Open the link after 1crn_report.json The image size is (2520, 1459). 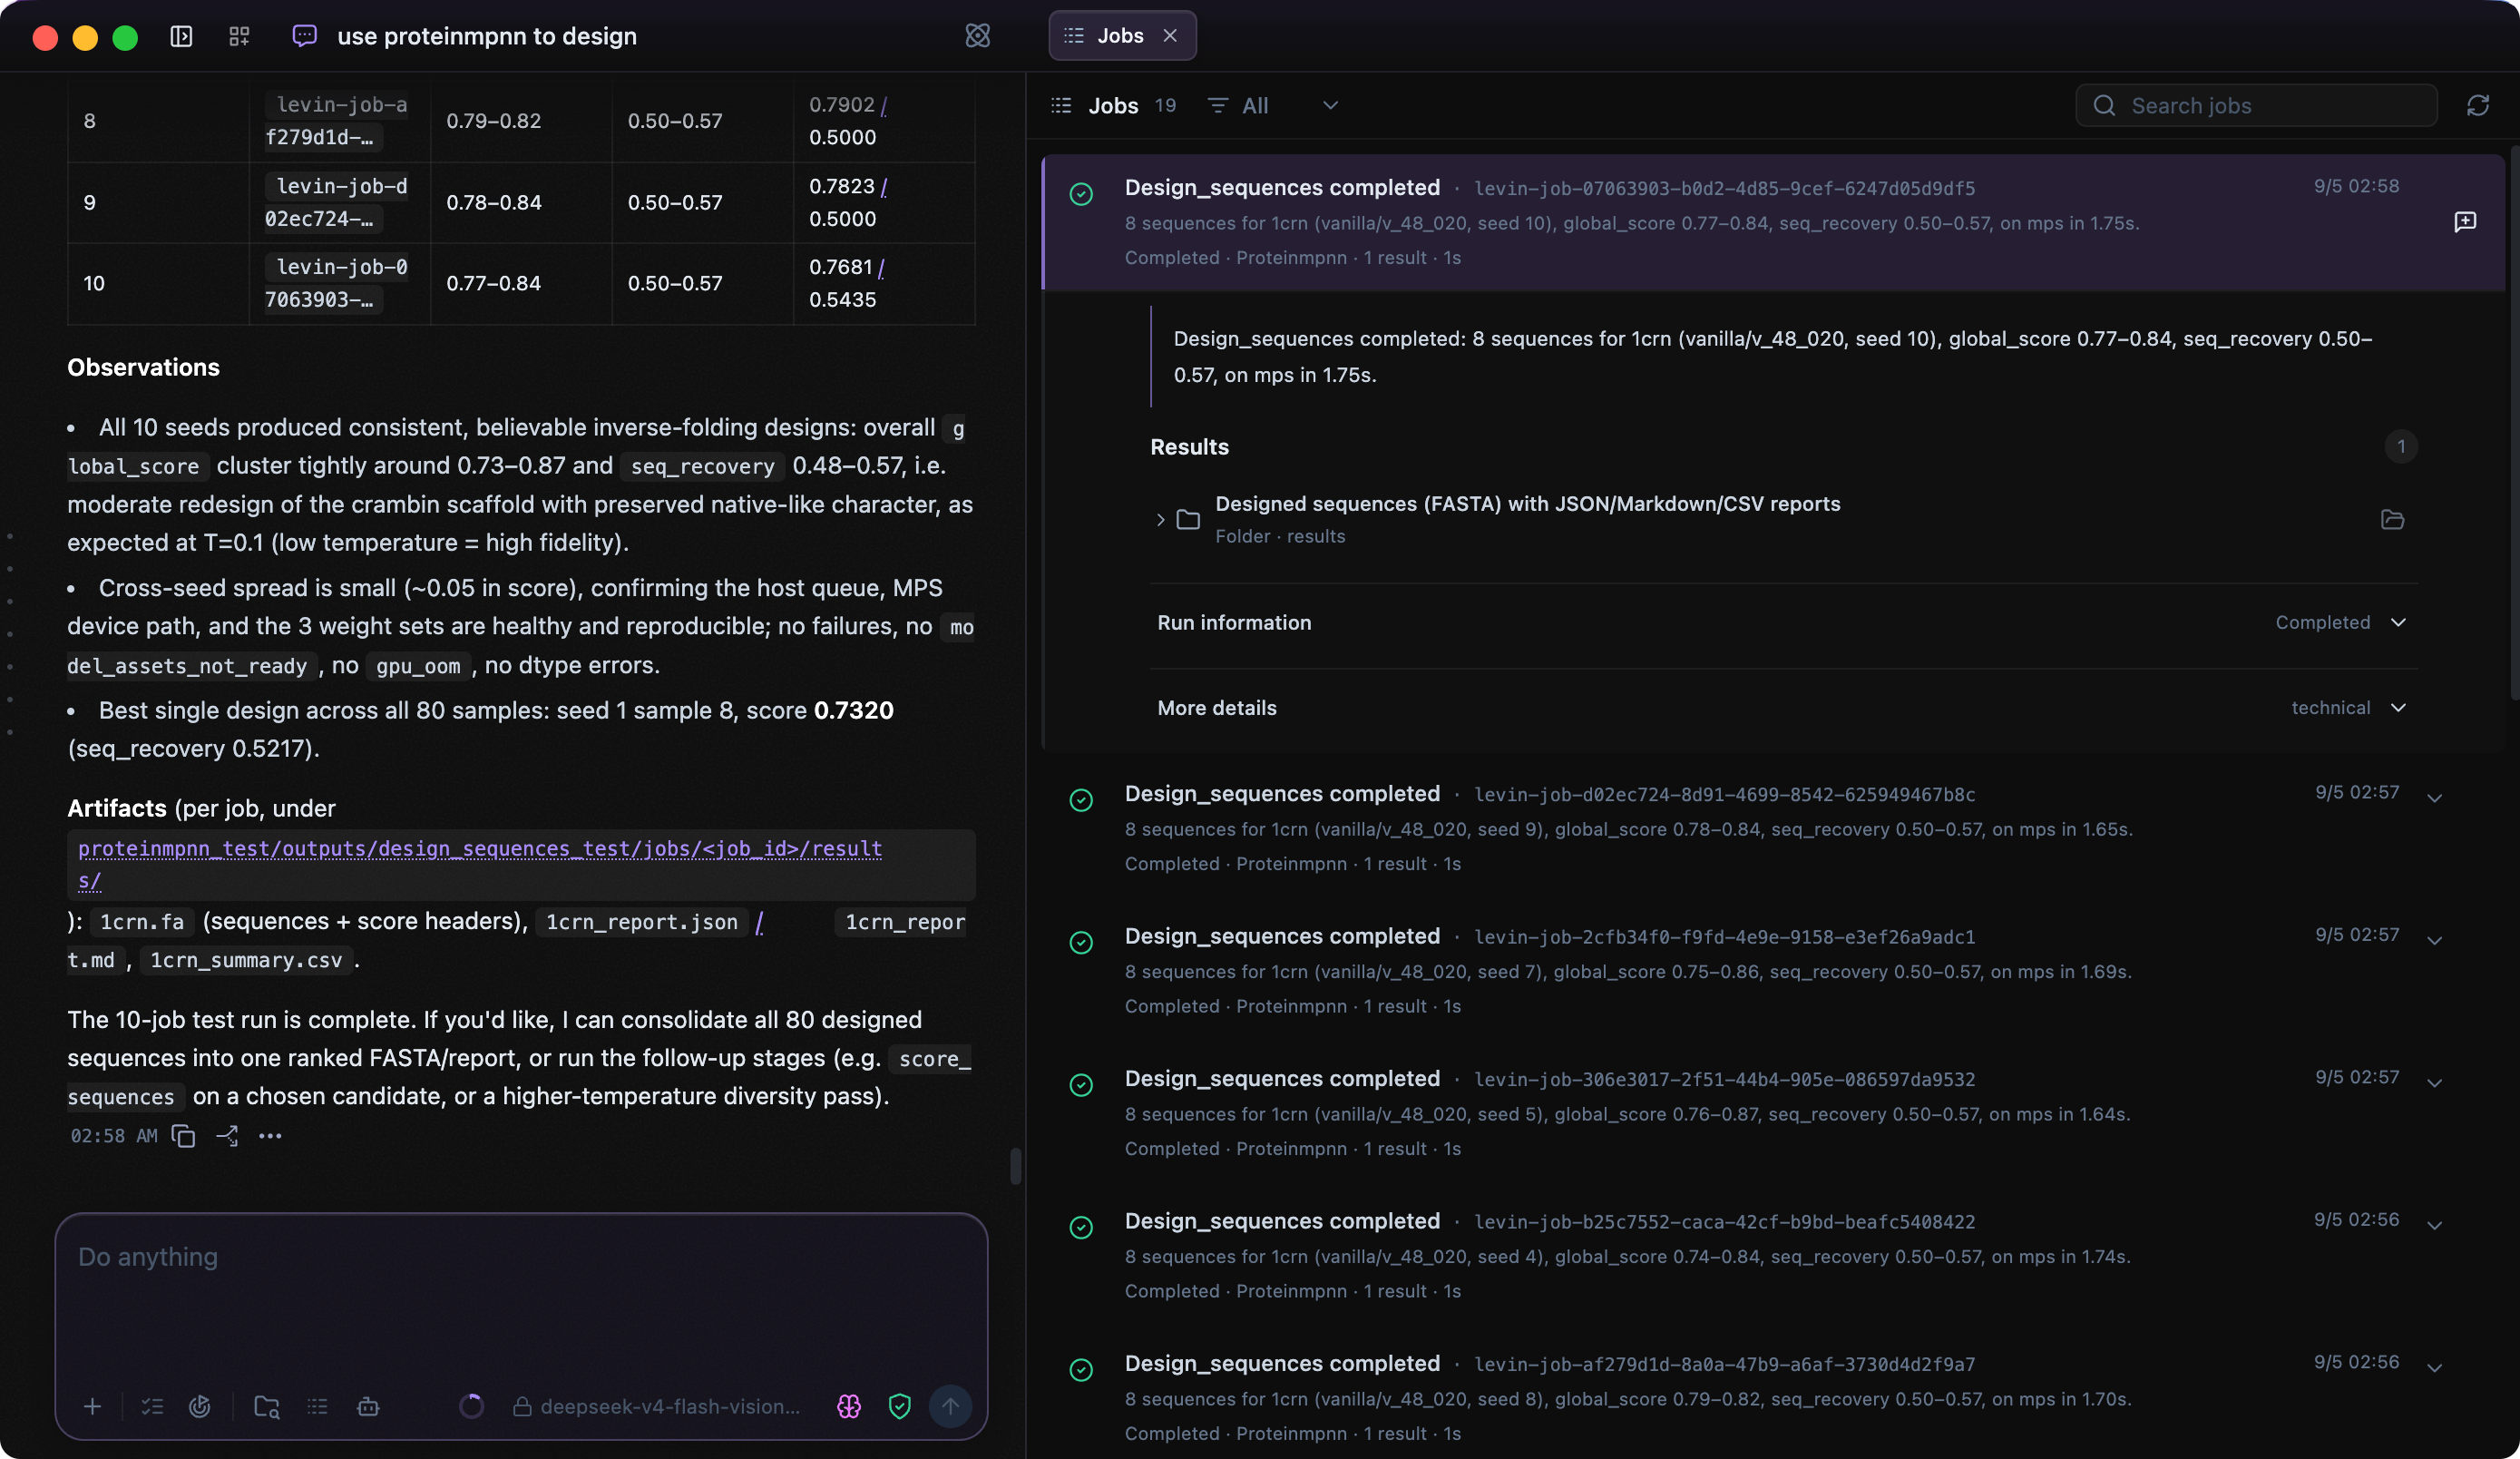760,922
